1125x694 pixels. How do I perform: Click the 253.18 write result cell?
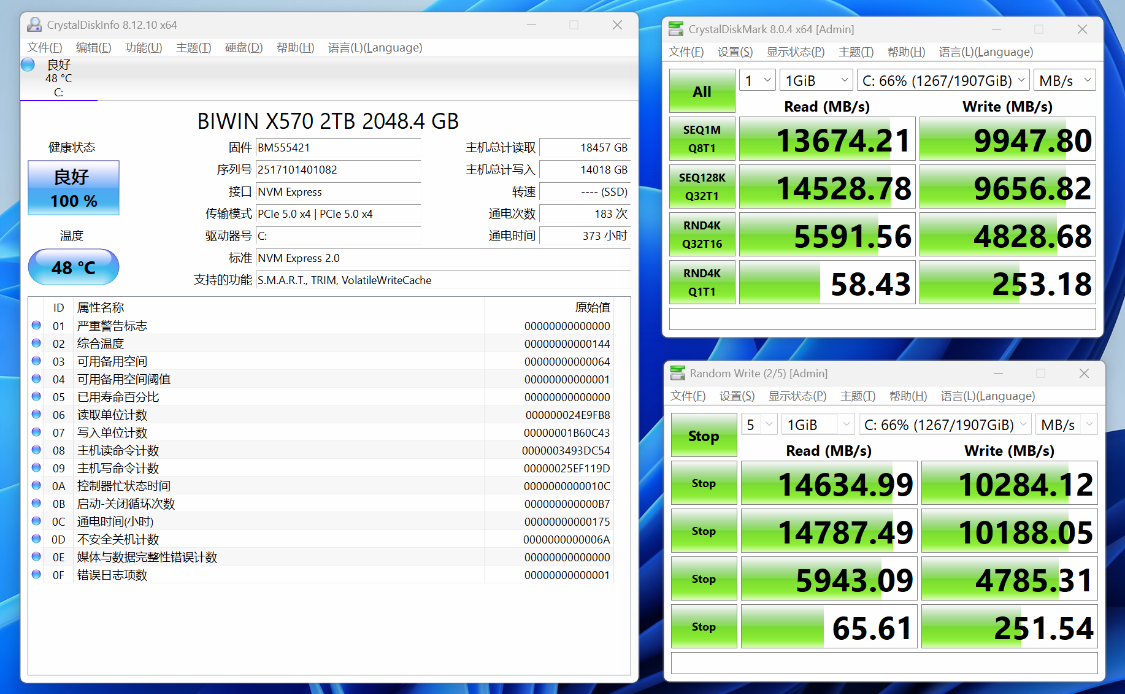pos(1007,282)
